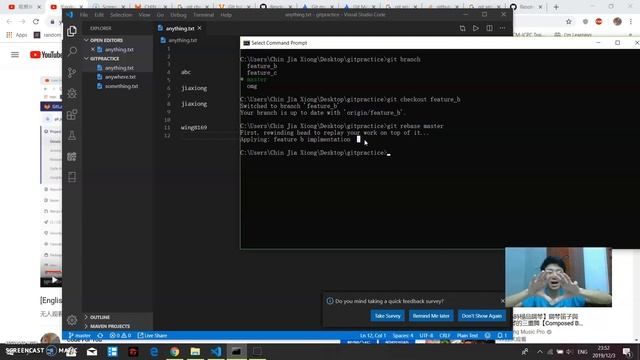Screen dimensions: 640x360
Task: Click the Take Survey button
Action: click(387, 316)
